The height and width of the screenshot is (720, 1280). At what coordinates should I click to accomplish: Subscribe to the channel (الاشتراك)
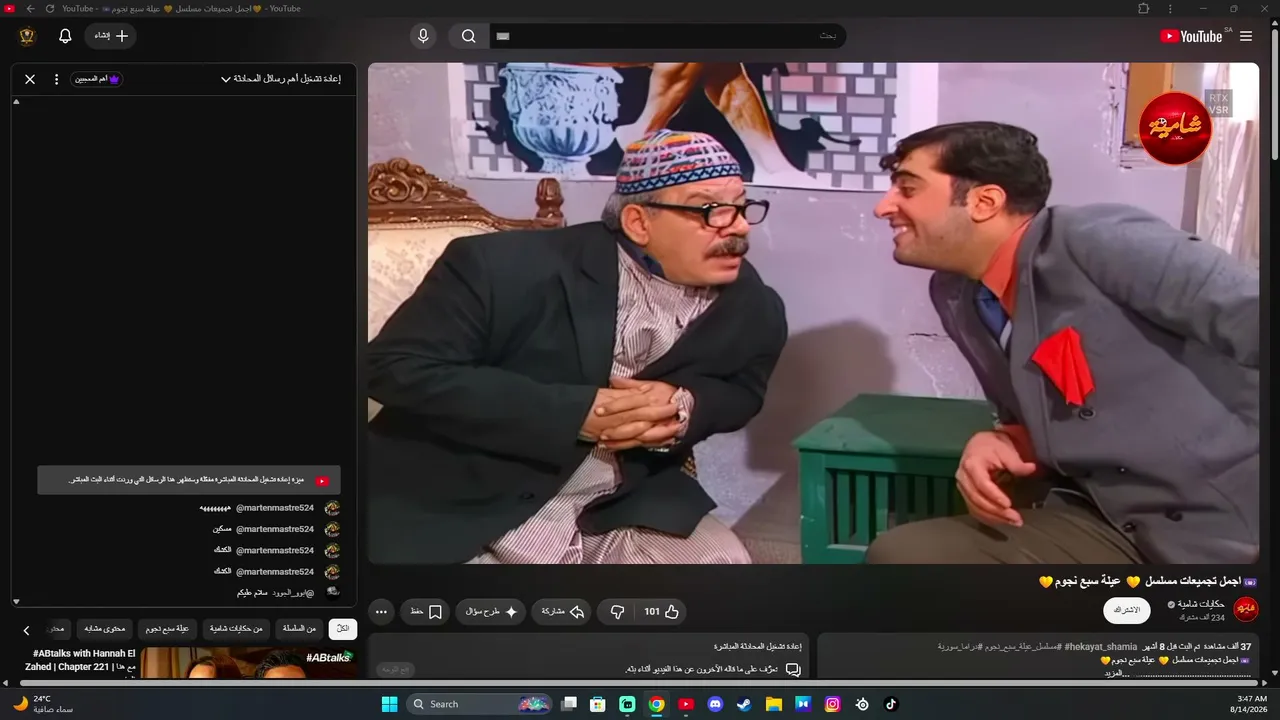1127,610
